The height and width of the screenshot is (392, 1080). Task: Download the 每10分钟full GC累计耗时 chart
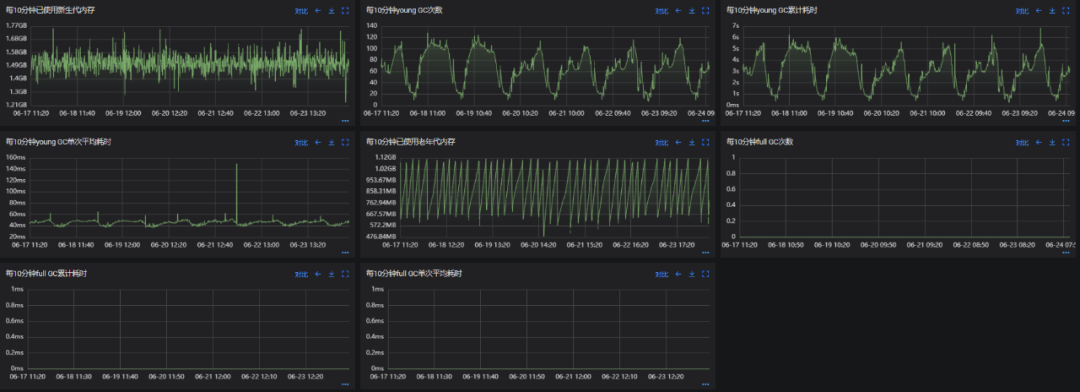coord(331,274)
